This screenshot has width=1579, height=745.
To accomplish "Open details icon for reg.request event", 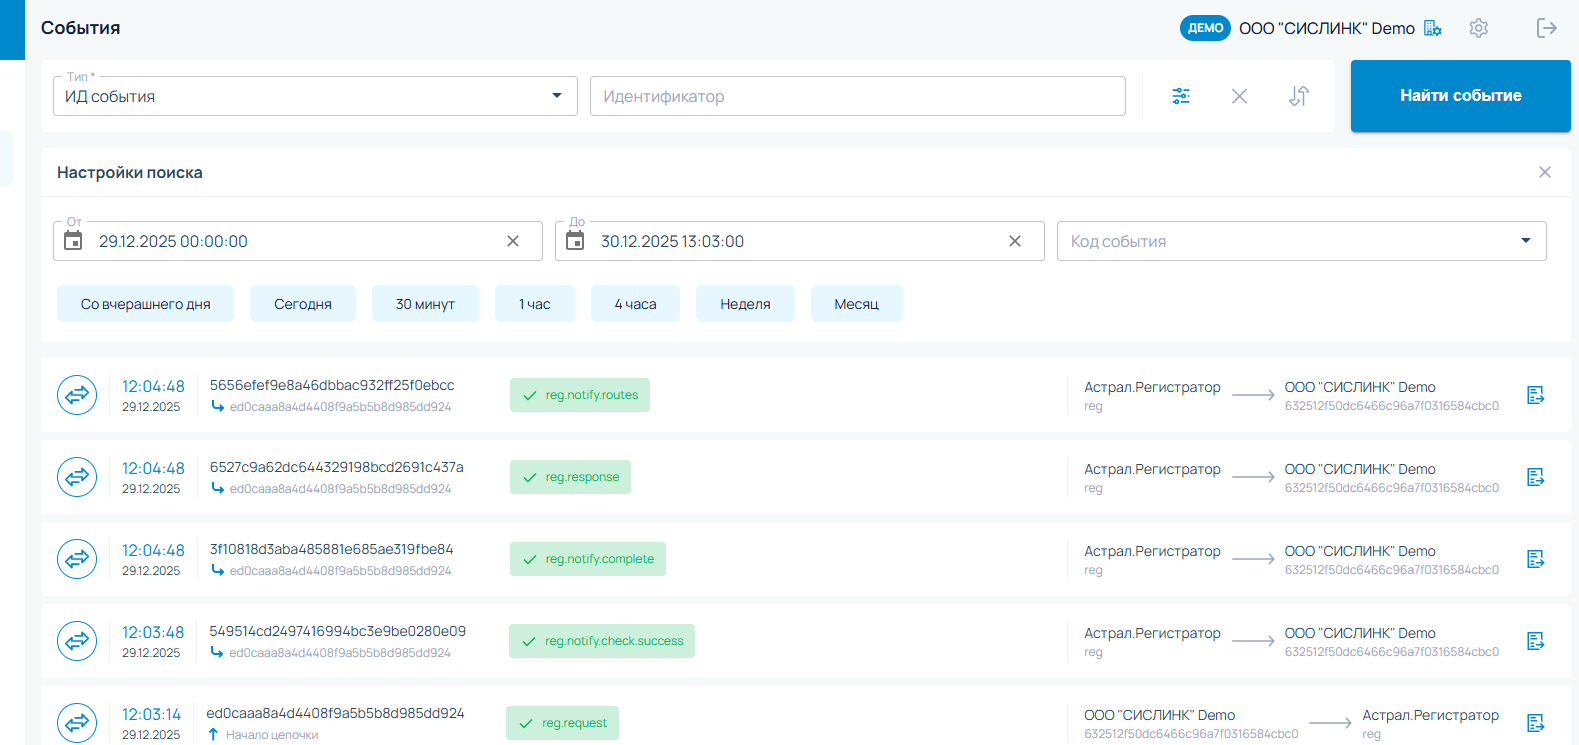I will [x=1536, y=723].
